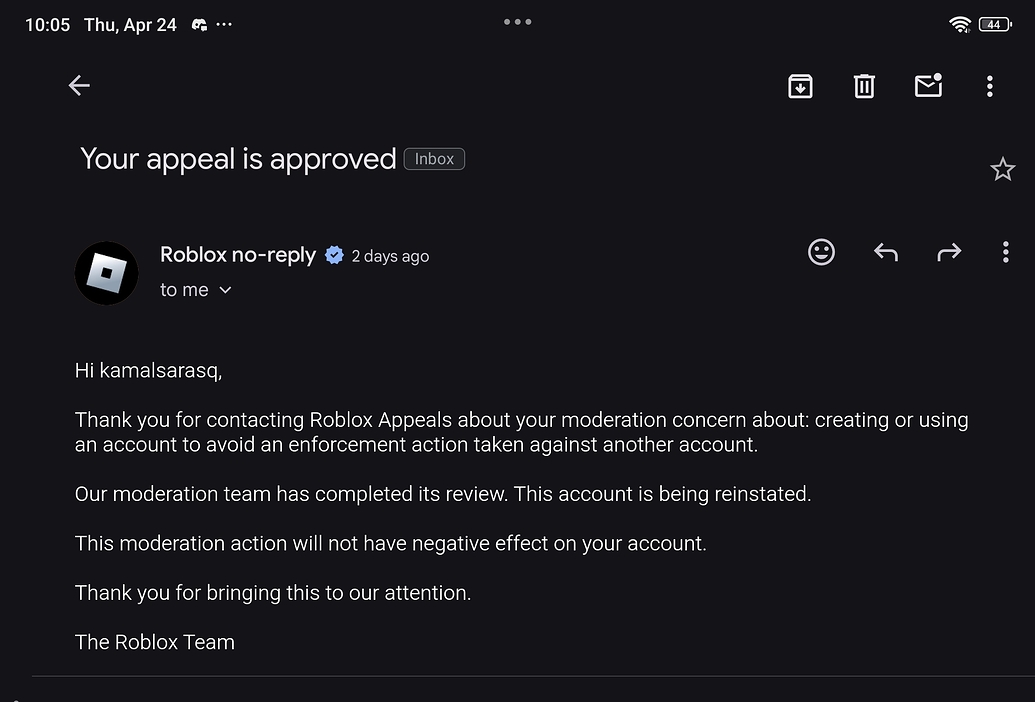Archive this email
This screenshot has width=1035, height=702.
tap(800, 86)
